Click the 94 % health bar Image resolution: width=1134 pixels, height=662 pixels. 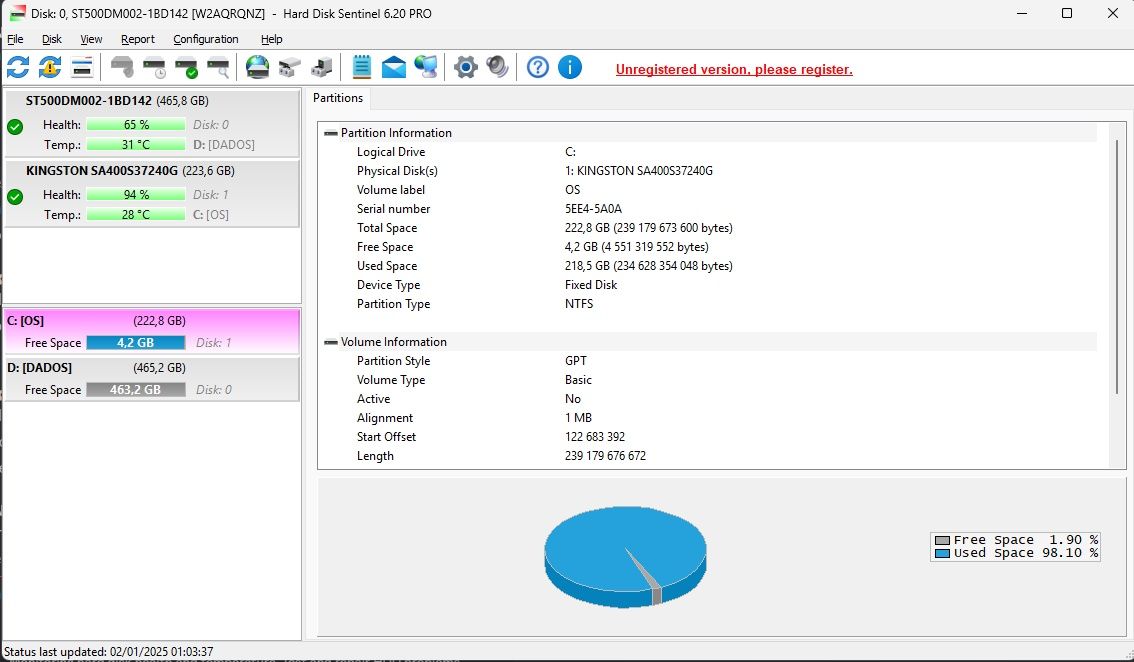(x=136, y=195)
